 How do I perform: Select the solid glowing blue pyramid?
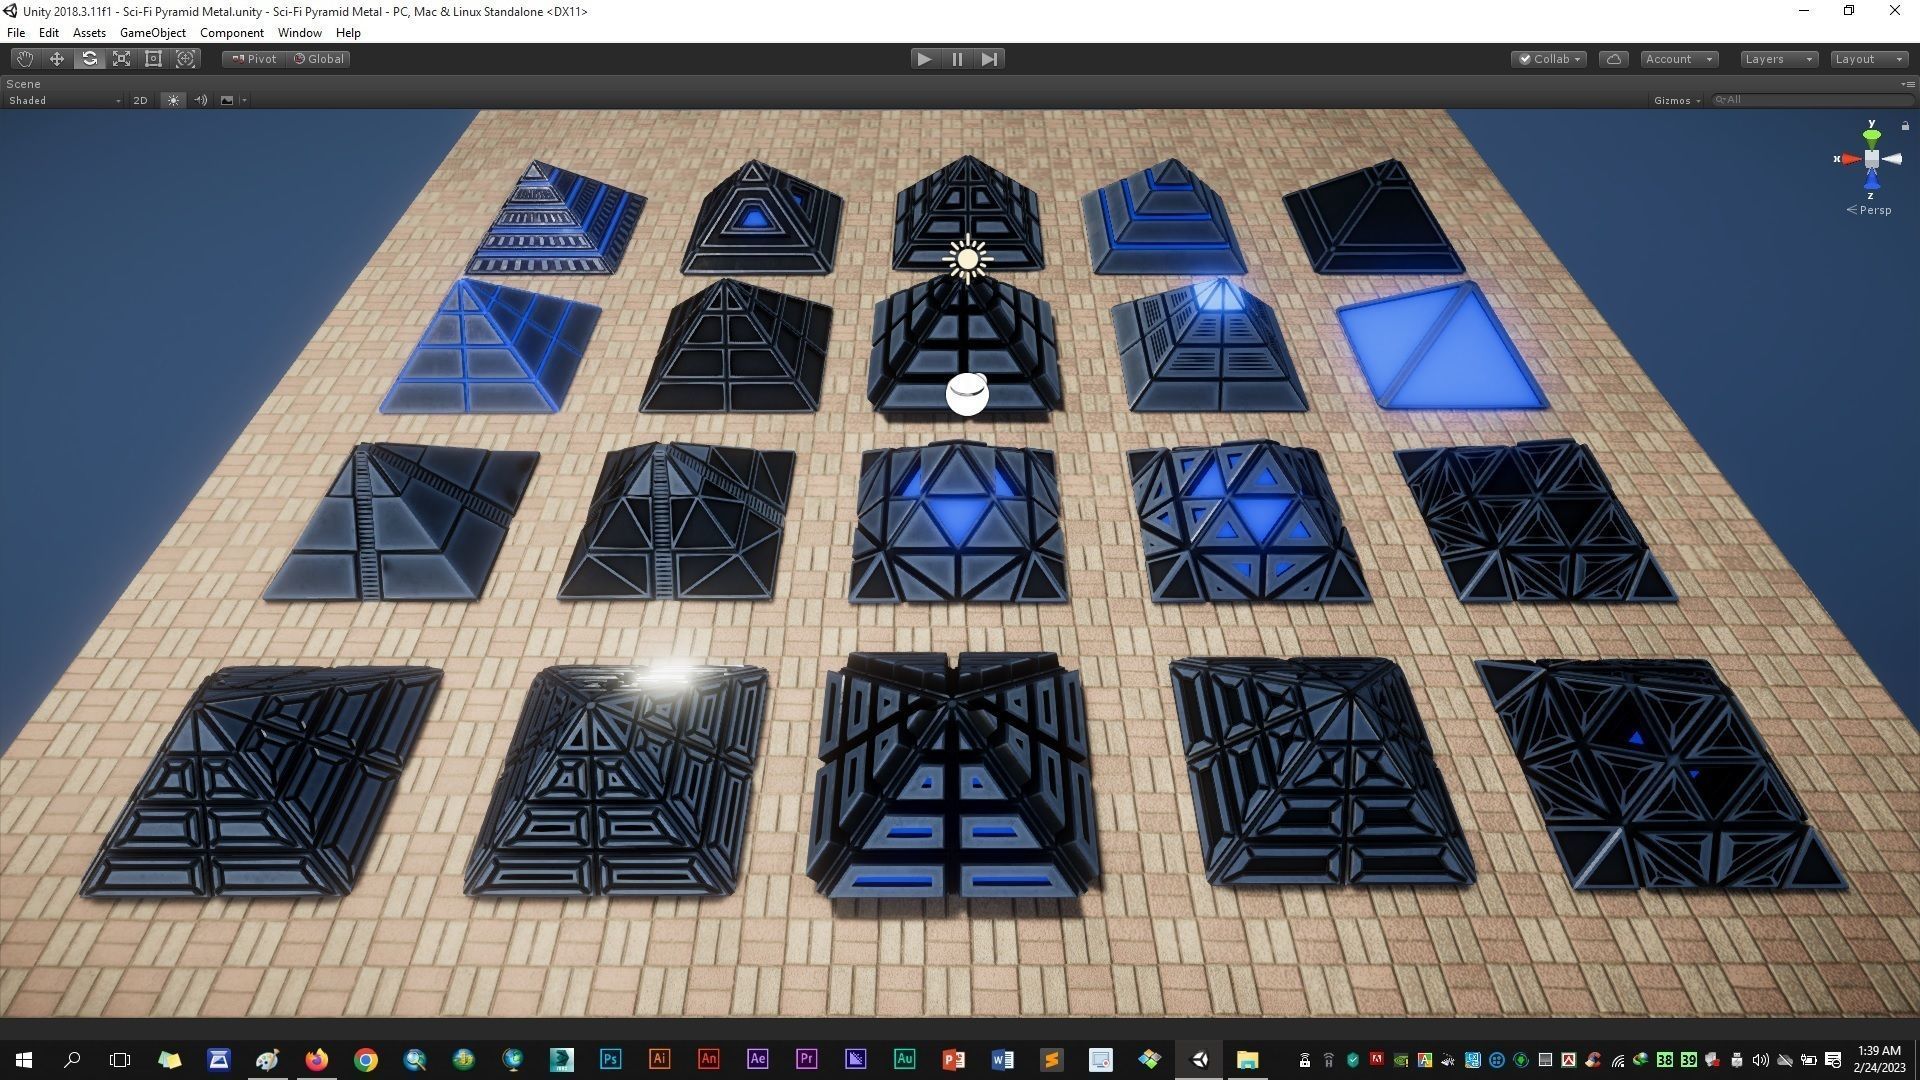tap(1442, 345)
